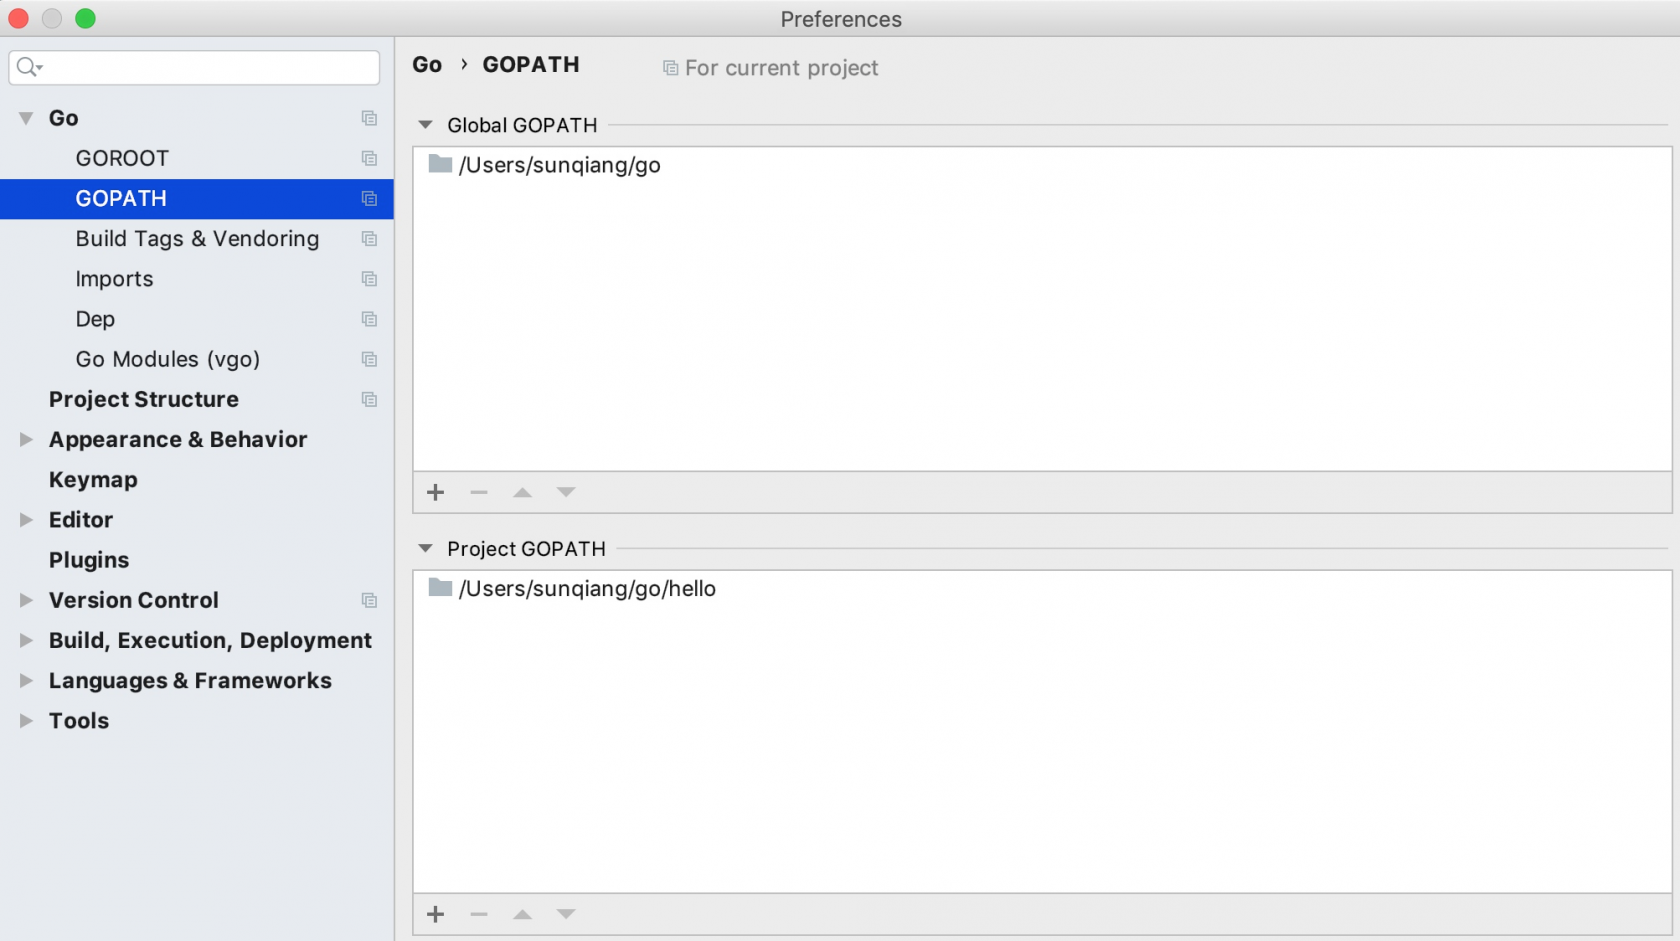
Task: Click the Global GOPATH heading text
Action: pyautogui.click(x=522, y=125)
